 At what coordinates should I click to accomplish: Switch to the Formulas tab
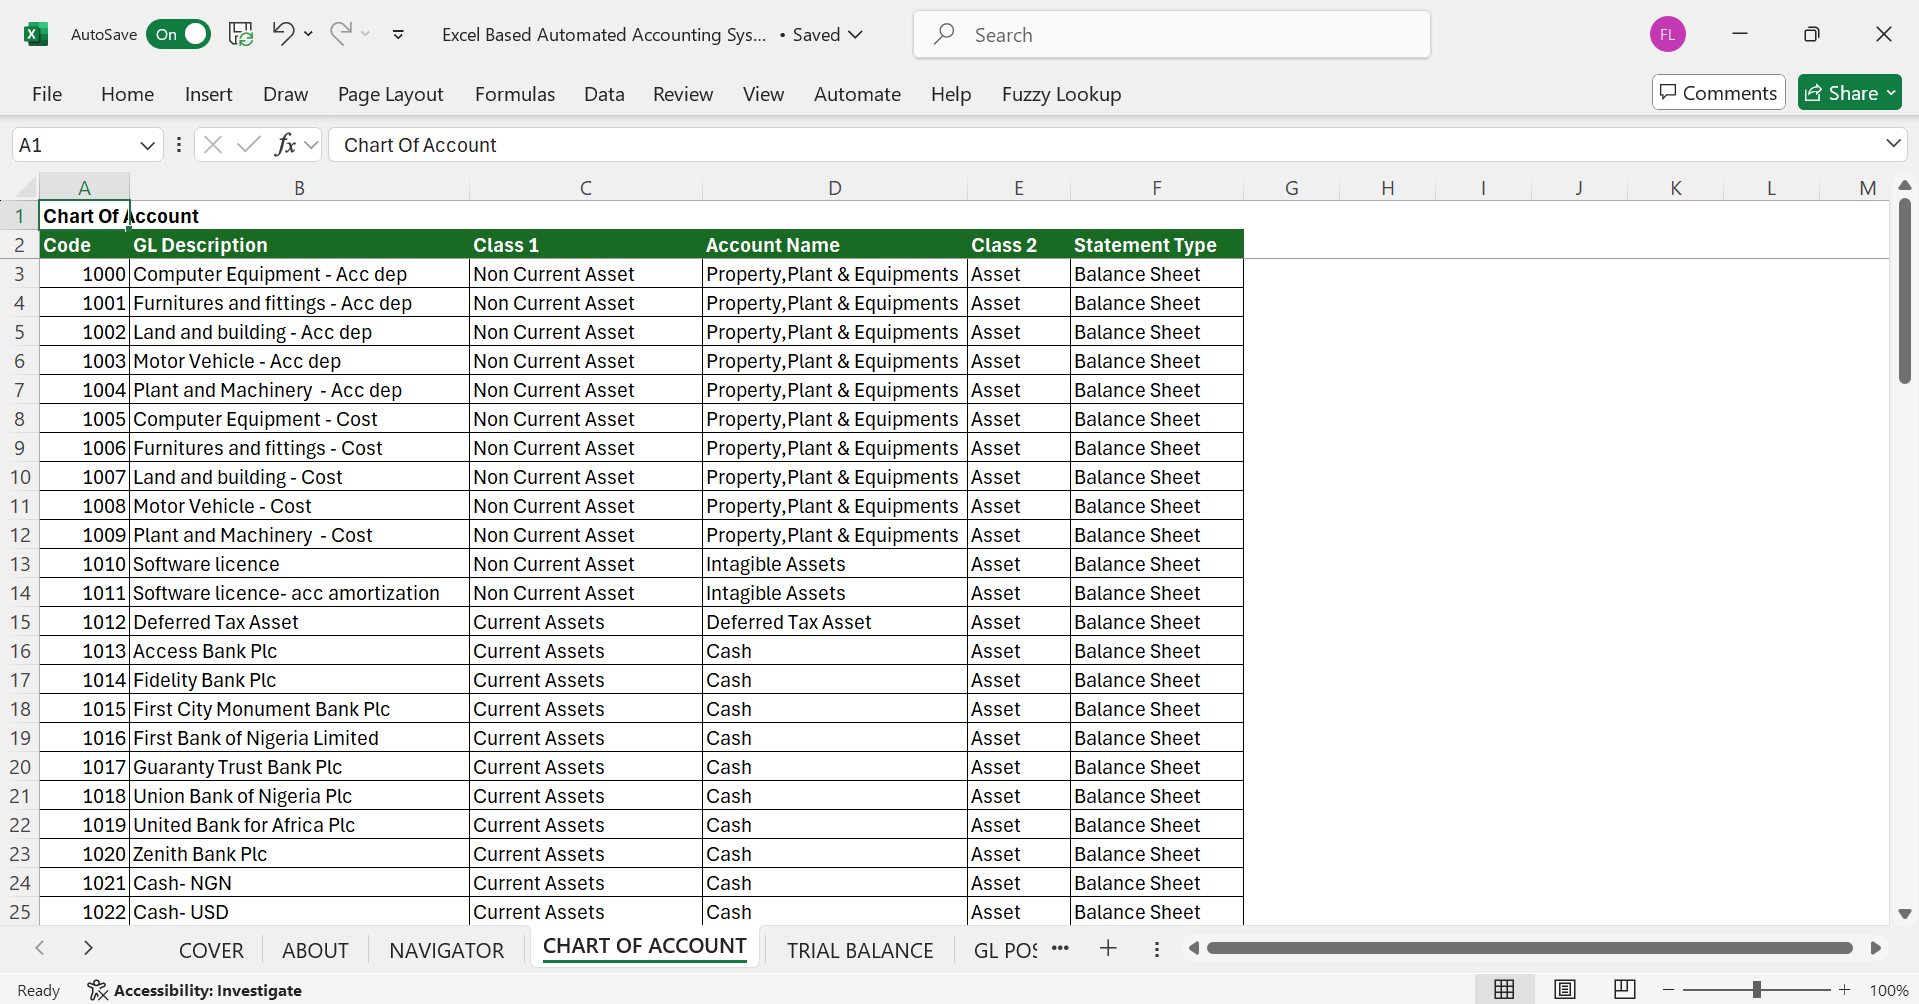(514, 94)
